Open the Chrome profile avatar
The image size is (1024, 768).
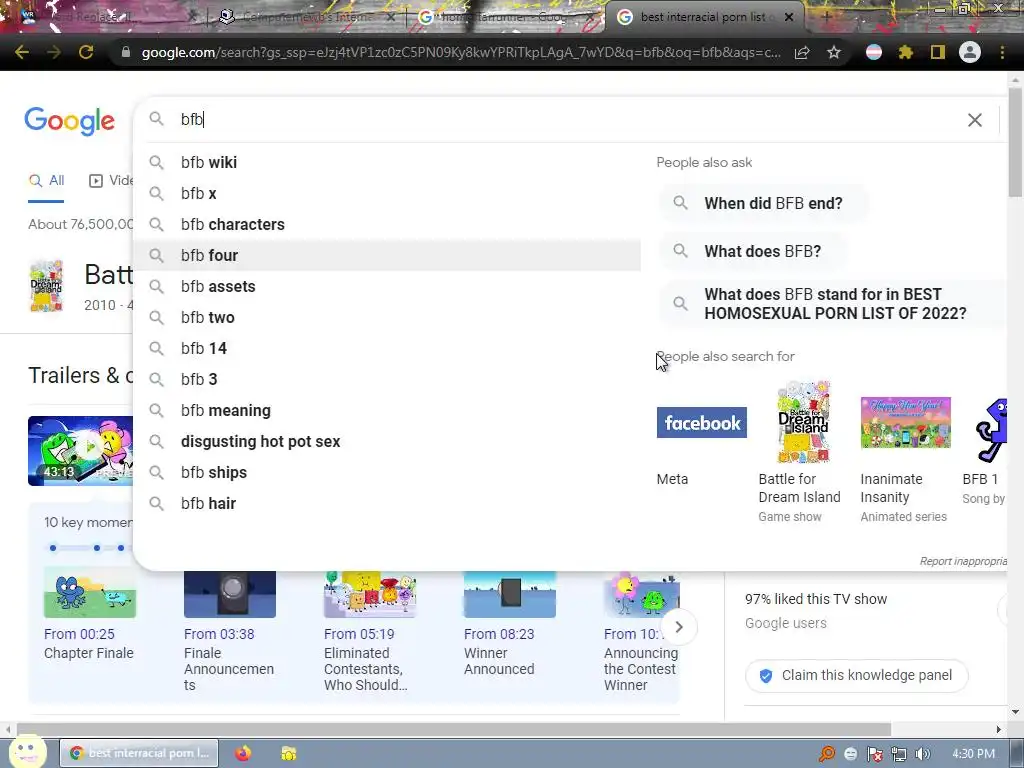[x=970, y=52]
